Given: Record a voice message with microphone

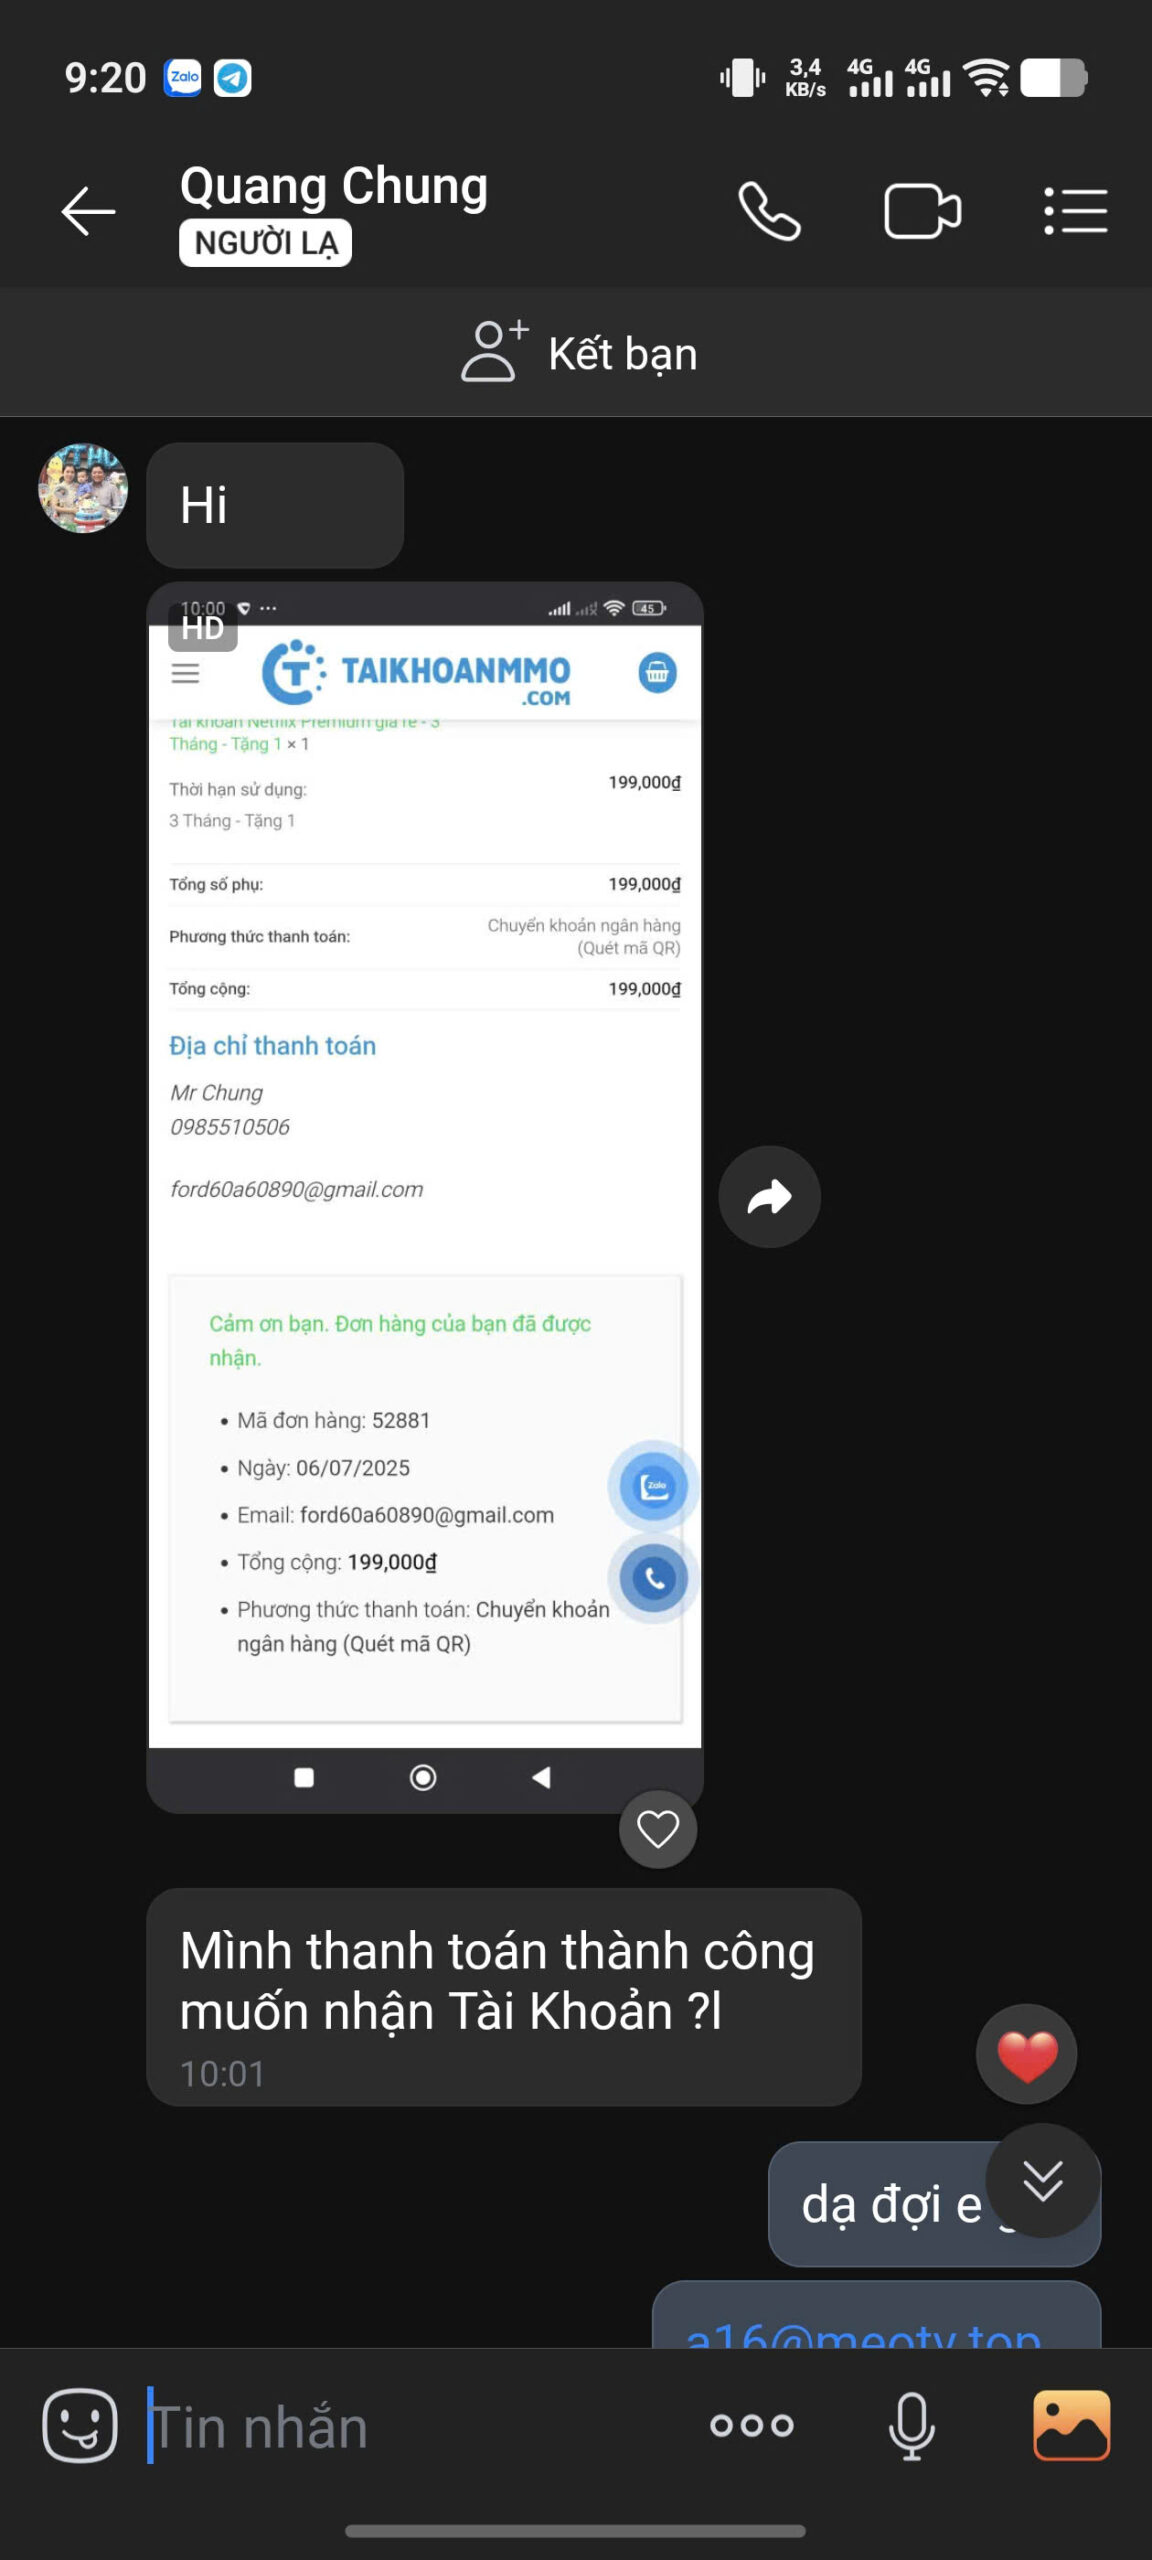Looking at the screenshot, I should coord(911,2426).
